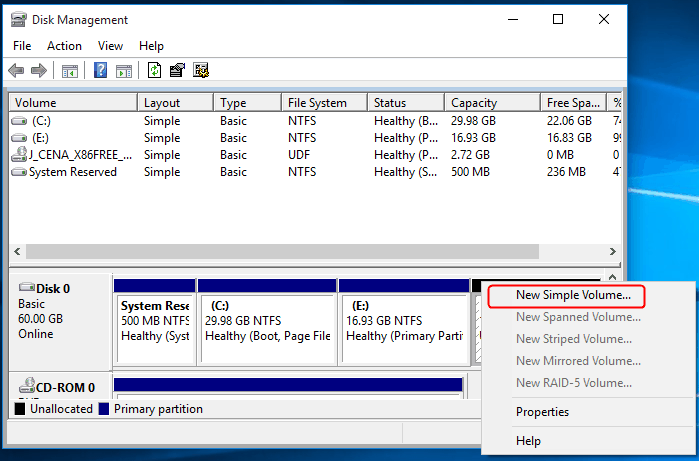Sort by the Layout column header

click(x=176, y=103)
